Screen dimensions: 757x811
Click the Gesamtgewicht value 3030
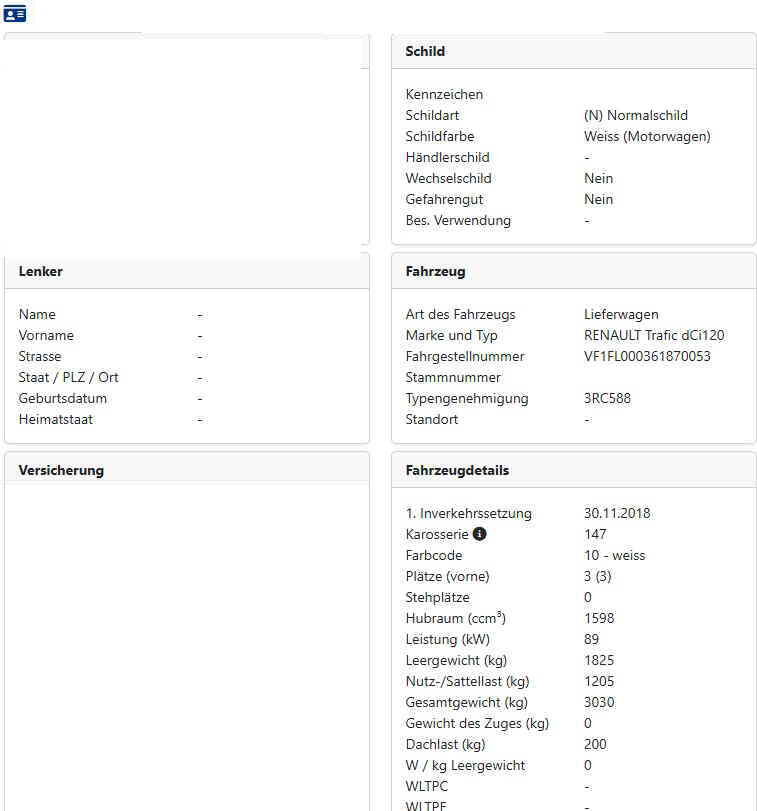(x=599, y=702)
